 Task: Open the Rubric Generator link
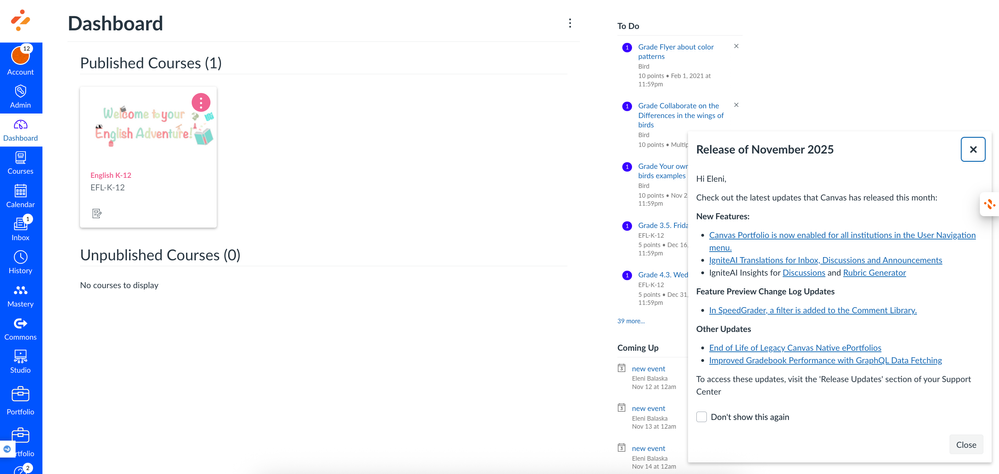[874, 272]
